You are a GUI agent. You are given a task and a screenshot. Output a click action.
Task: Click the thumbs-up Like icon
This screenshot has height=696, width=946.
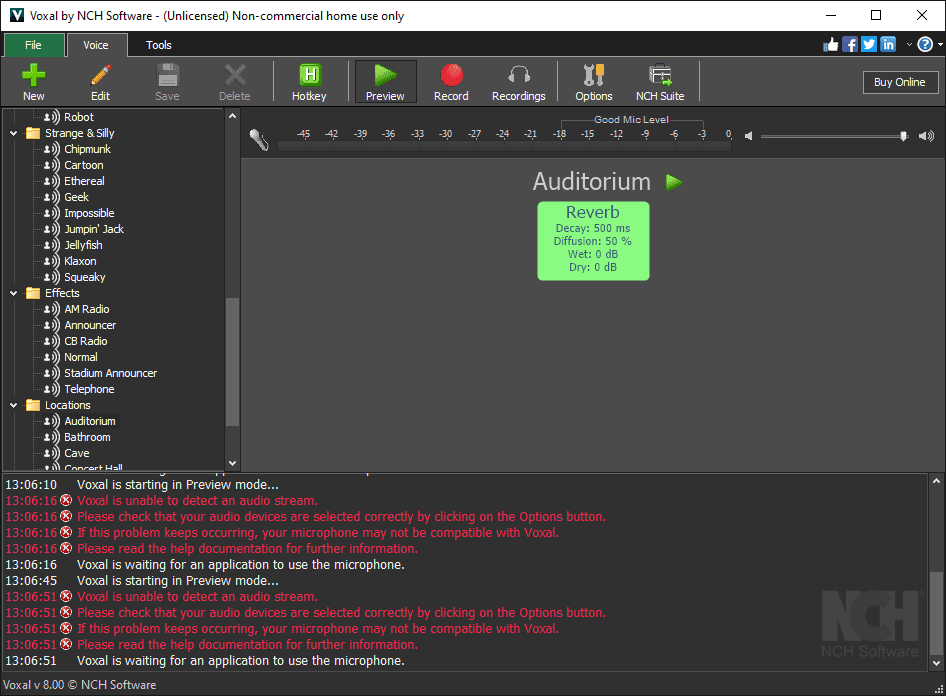point(831,45)
